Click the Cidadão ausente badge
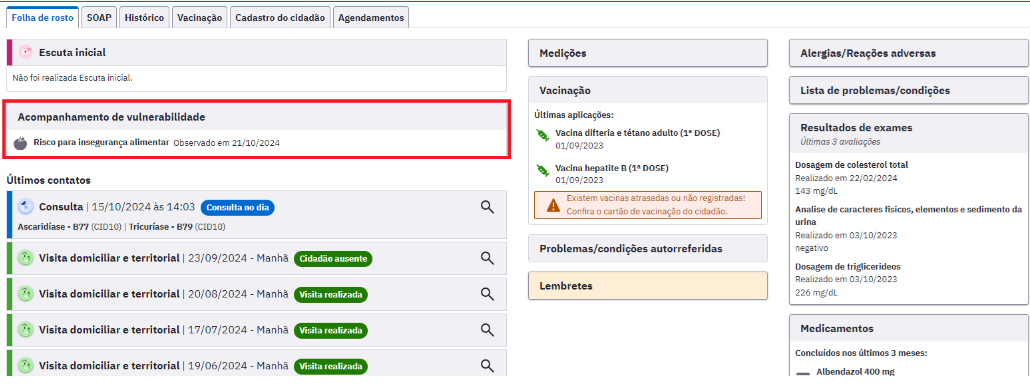Viewport: 1030px width, 385px height. (333, 258)
